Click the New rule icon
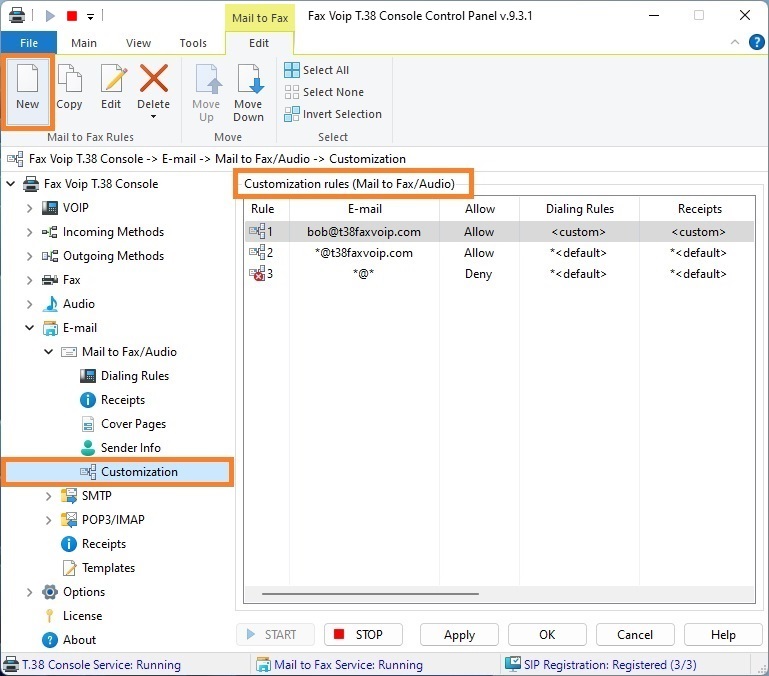This screenshot has height=676, width=769. click(27, 78)
